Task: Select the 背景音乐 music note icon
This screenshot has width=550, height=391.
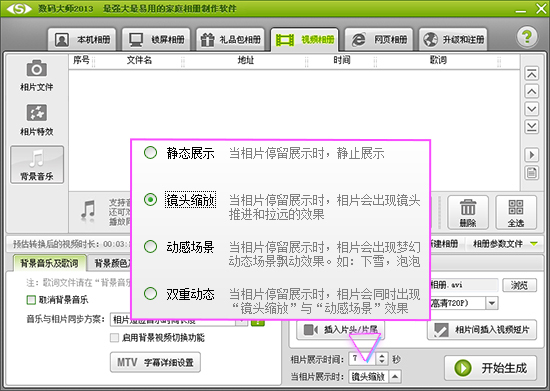Action: [37, 159]
